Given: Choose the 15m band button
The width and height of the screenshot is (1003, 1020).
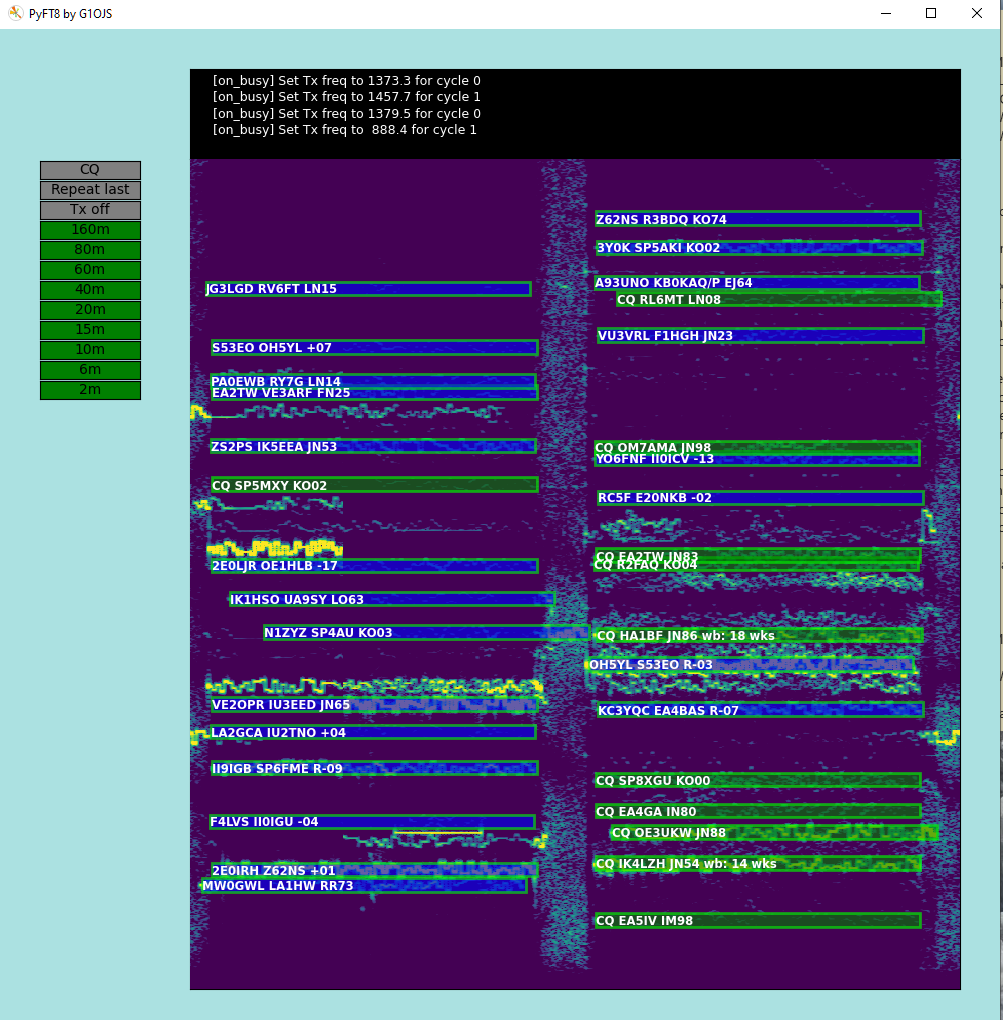Looking at the screenshot, I should [90, 330].
